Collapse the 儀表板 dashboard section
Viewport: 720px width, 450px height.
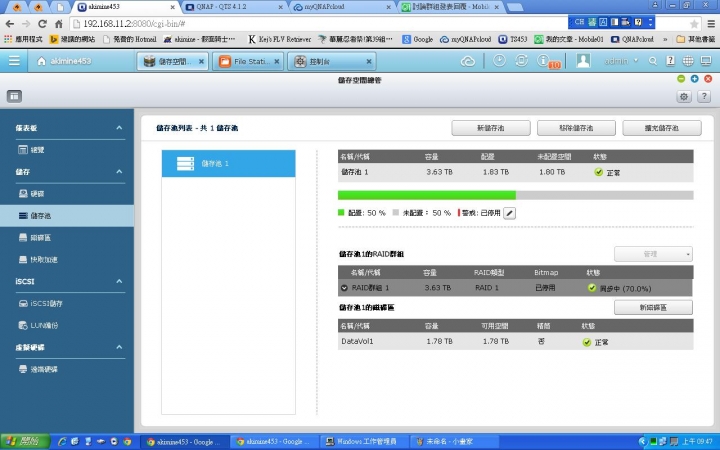coord(119,128)
